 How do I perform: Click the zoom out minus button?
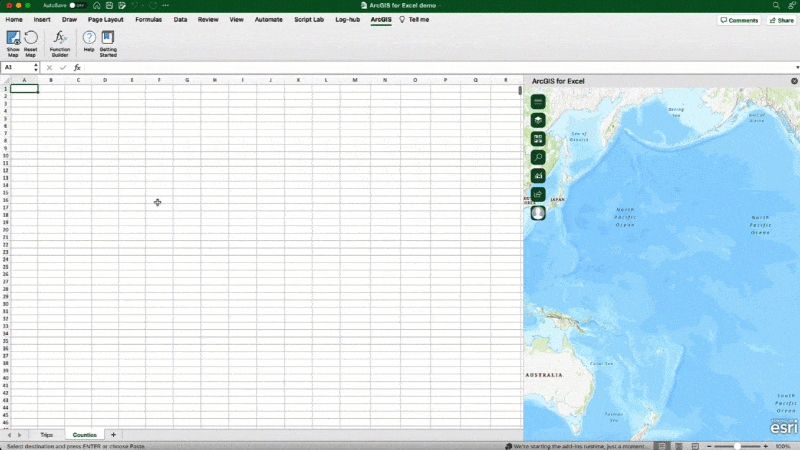point(709,446)
